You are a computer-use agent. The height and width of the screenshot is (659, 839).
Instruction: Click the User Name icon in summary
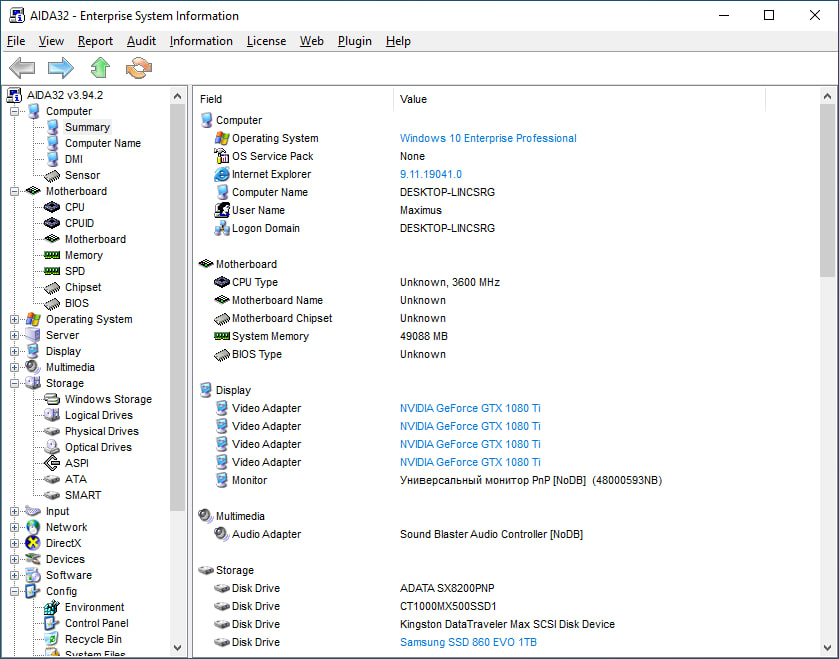coord(222,210)
